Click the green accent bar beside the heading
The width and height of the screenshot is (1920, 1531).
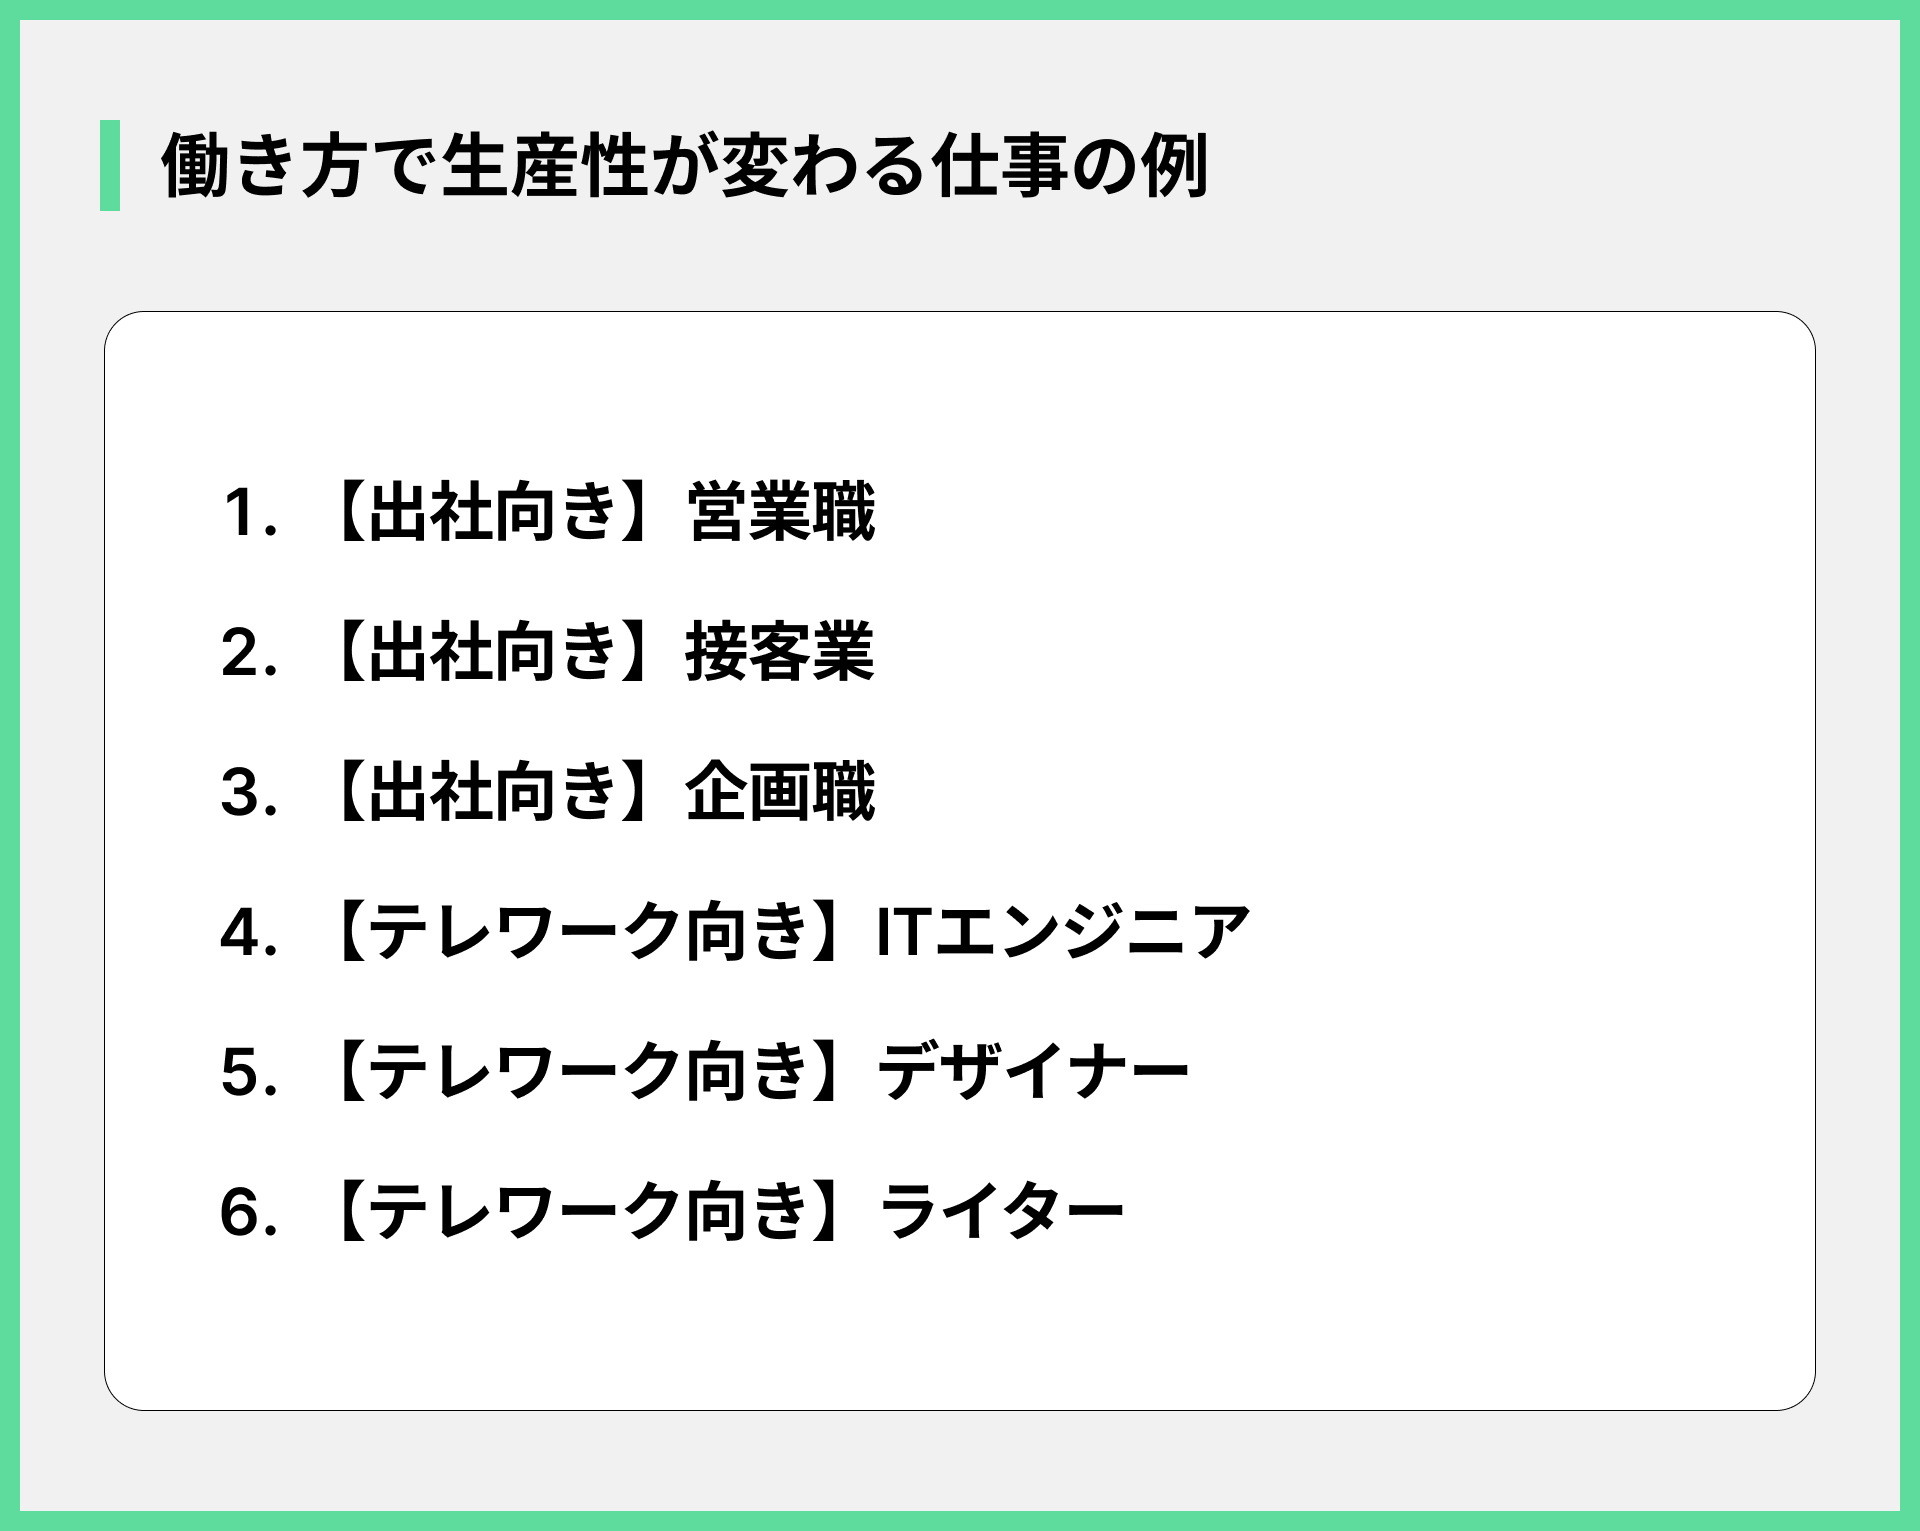[110, 165]
